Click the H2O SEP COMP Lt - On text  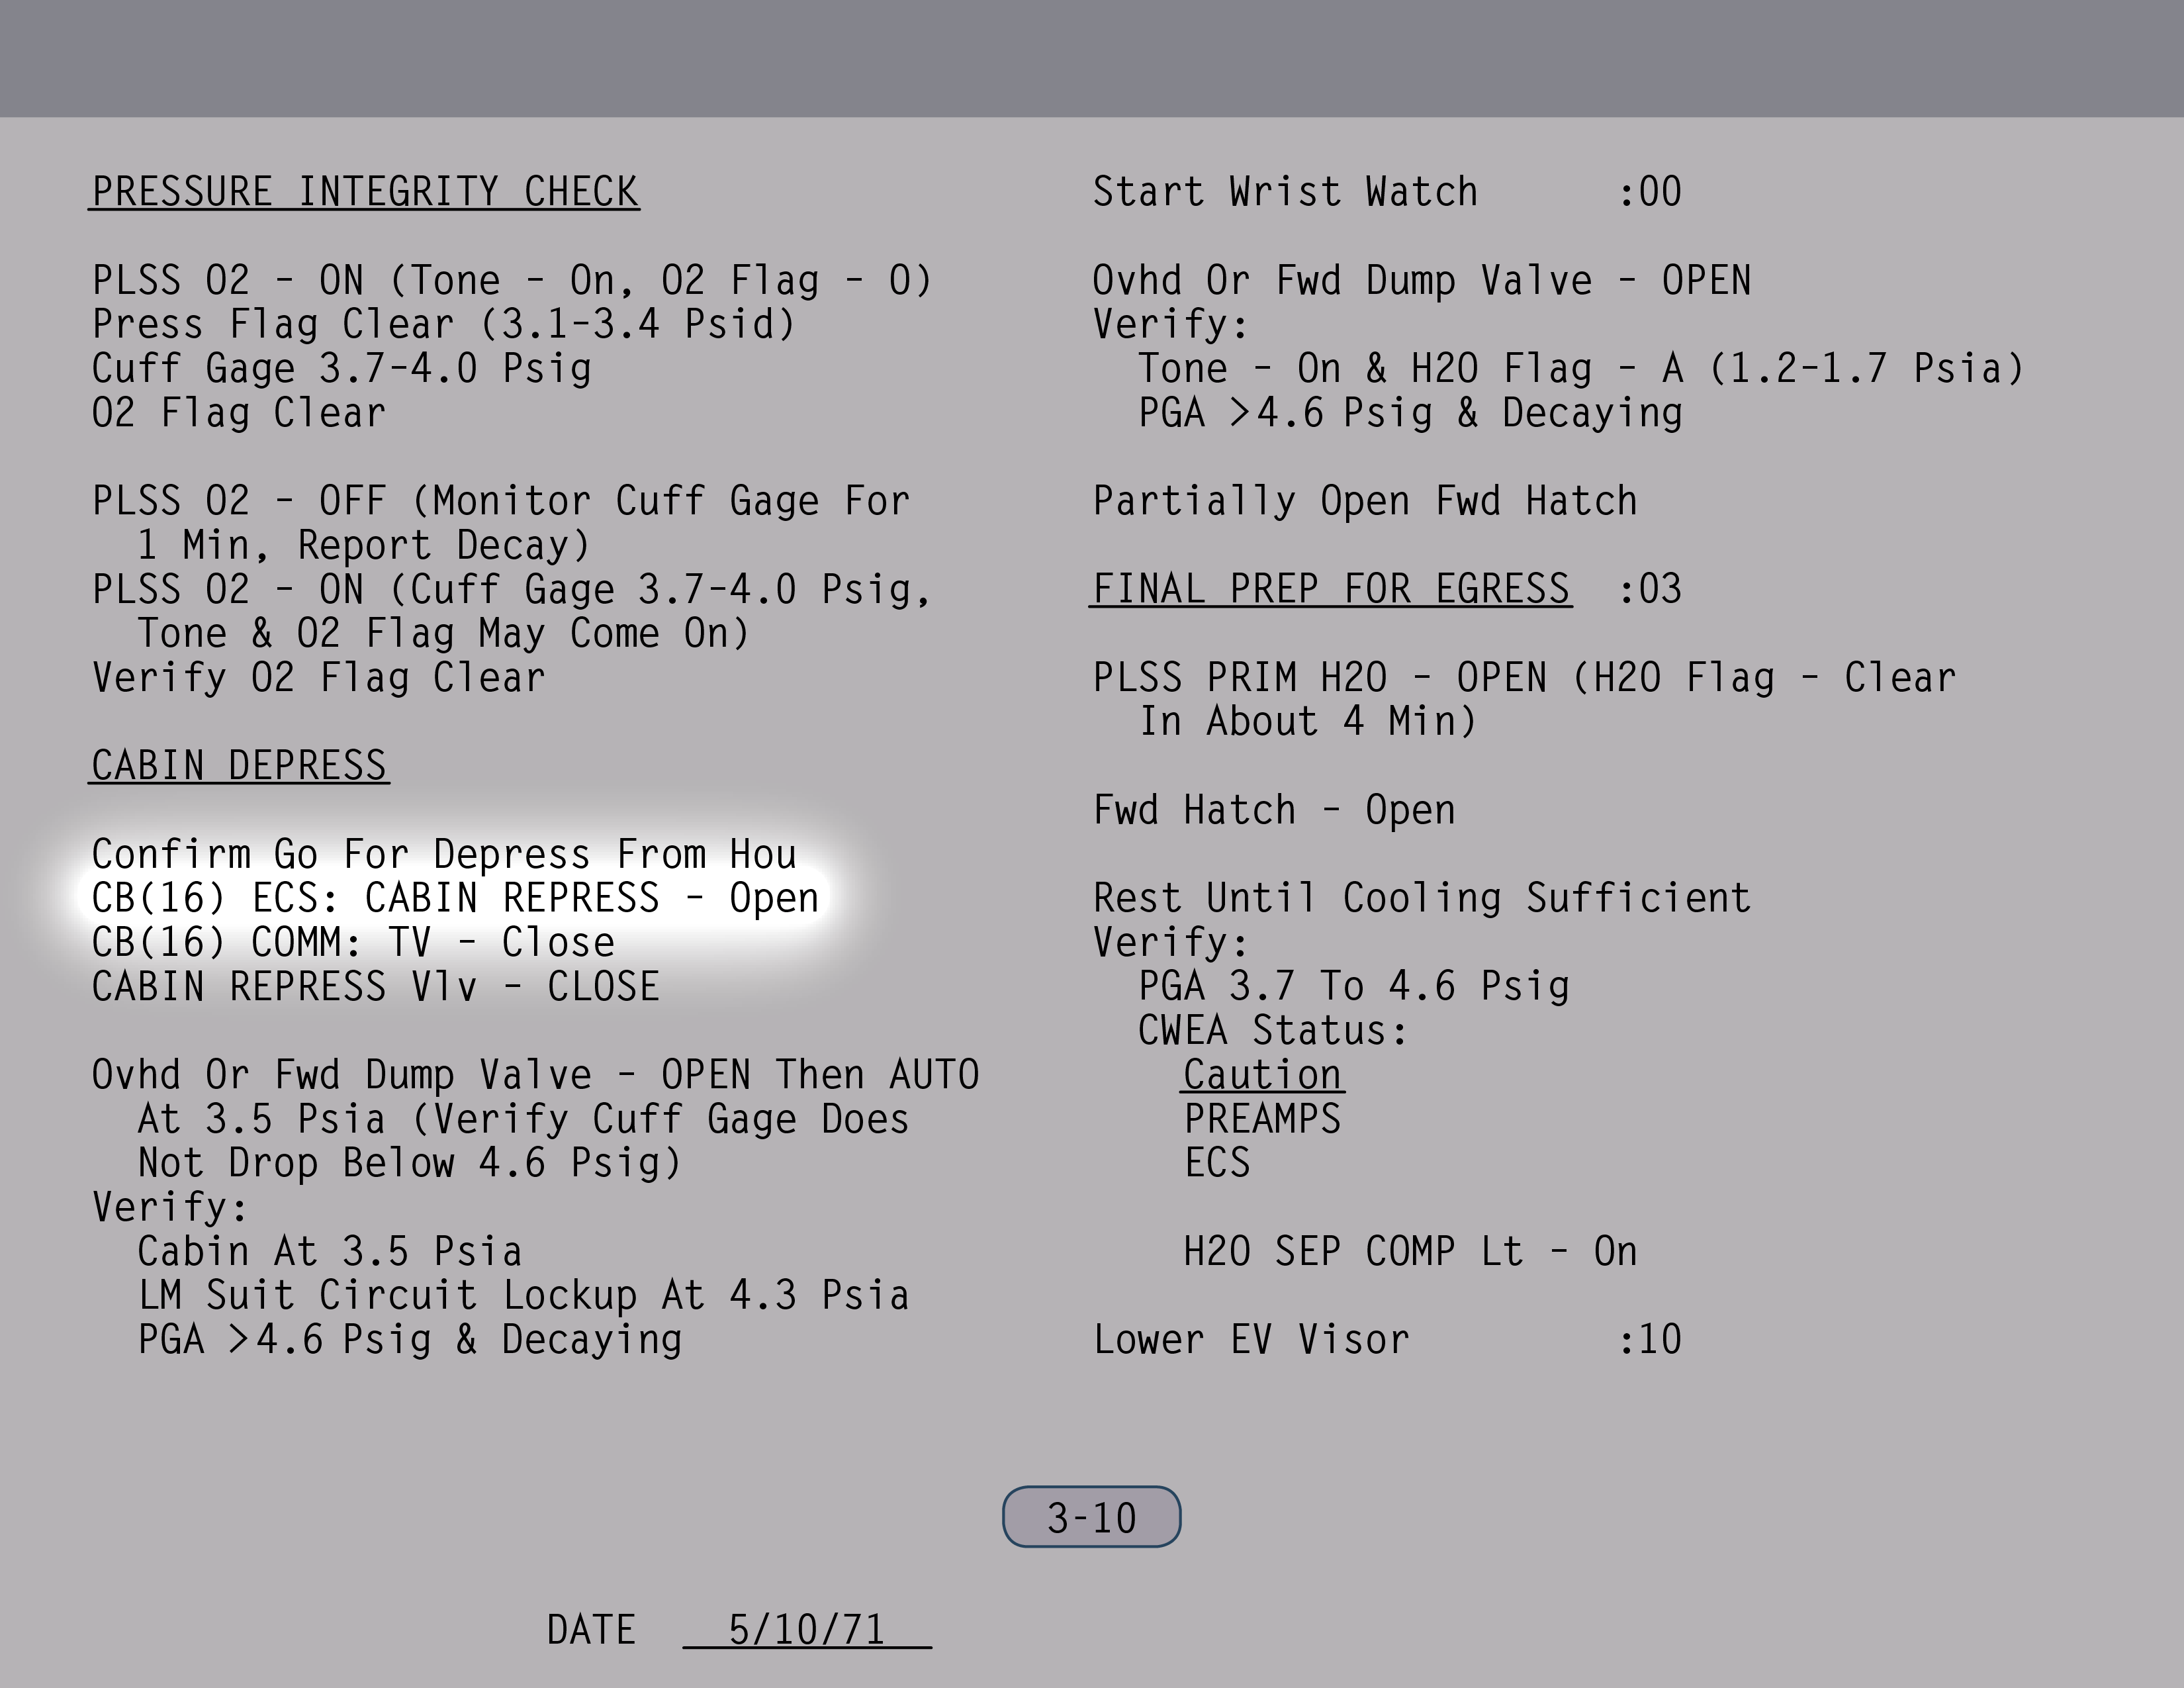pos(1410,1252)
